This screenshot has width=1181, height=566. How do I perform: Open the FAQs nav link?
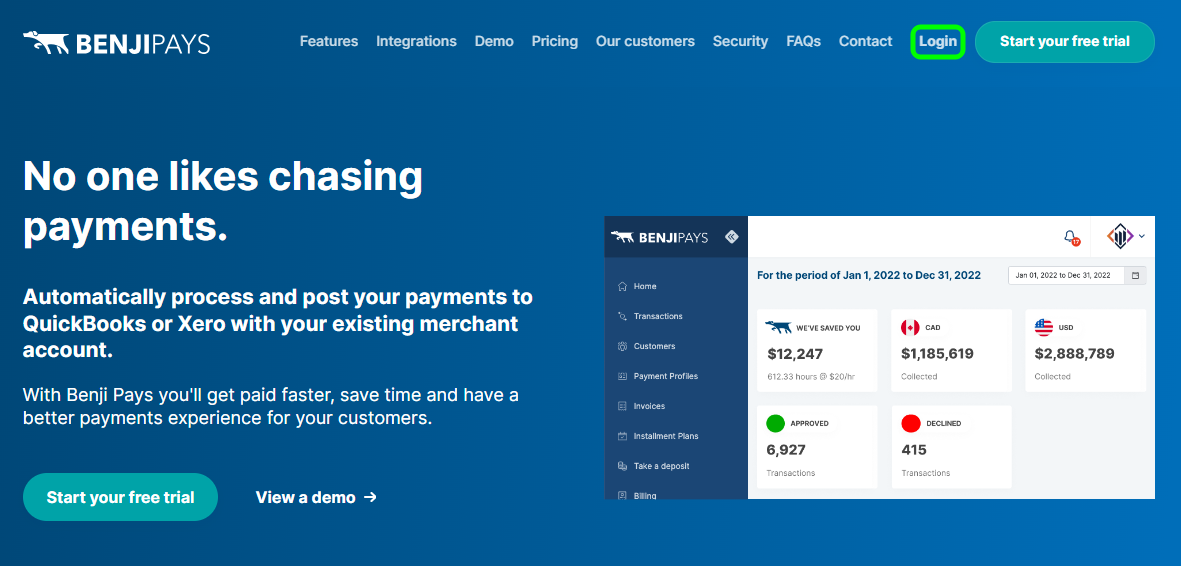[x=804, y=41]
